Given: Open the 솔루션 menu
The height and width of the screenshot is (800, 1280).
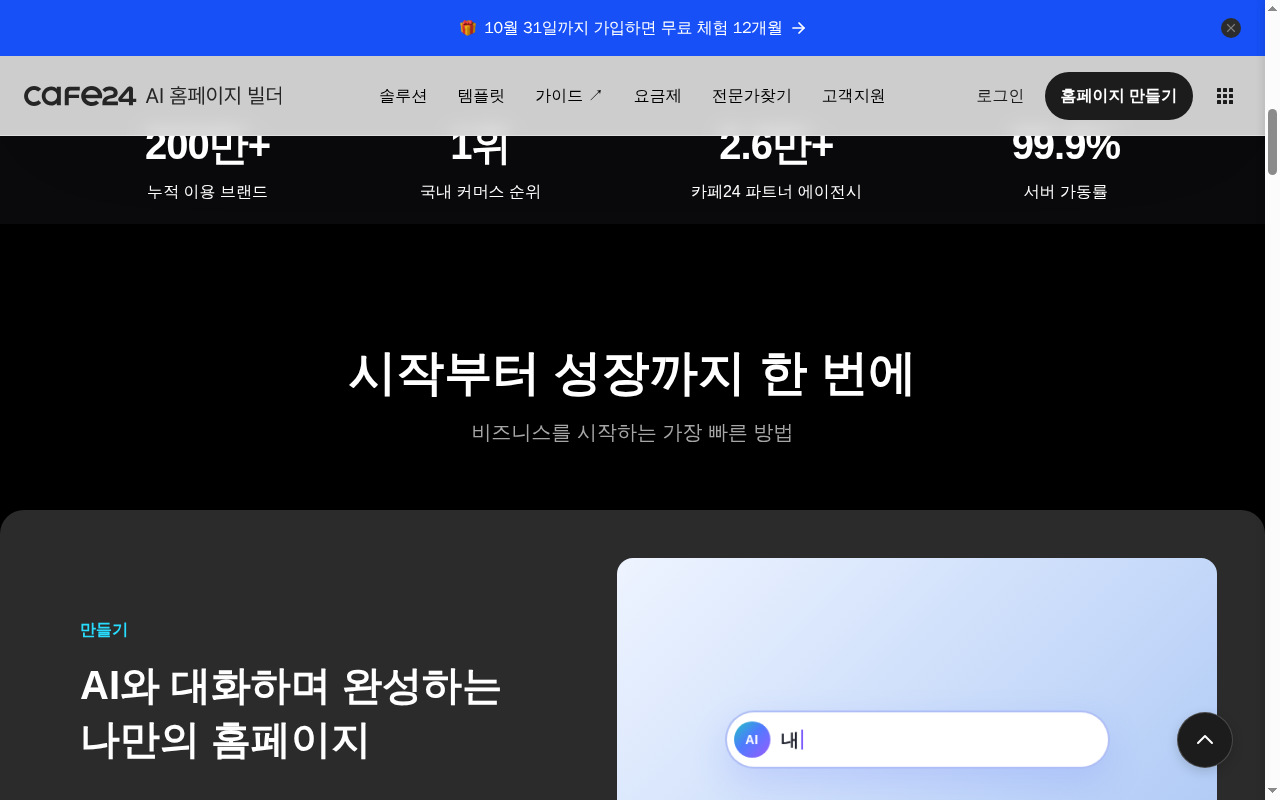Looking at the screenshot, I should point(403,96).
